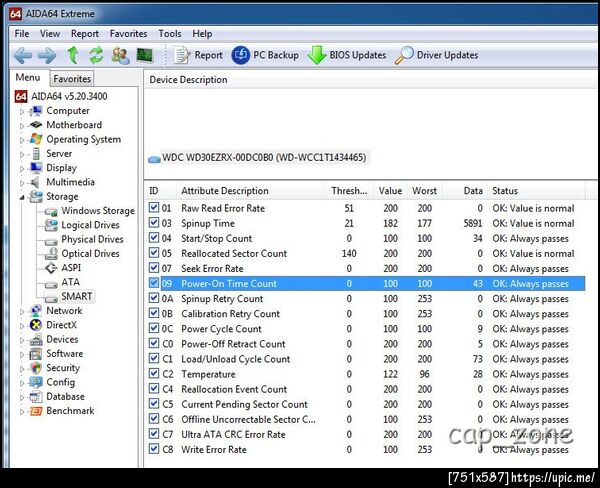Expand the Benchmark tree node
Image resolution: width=600 pixels, height=488 pixels.
(x=22, y=411)
